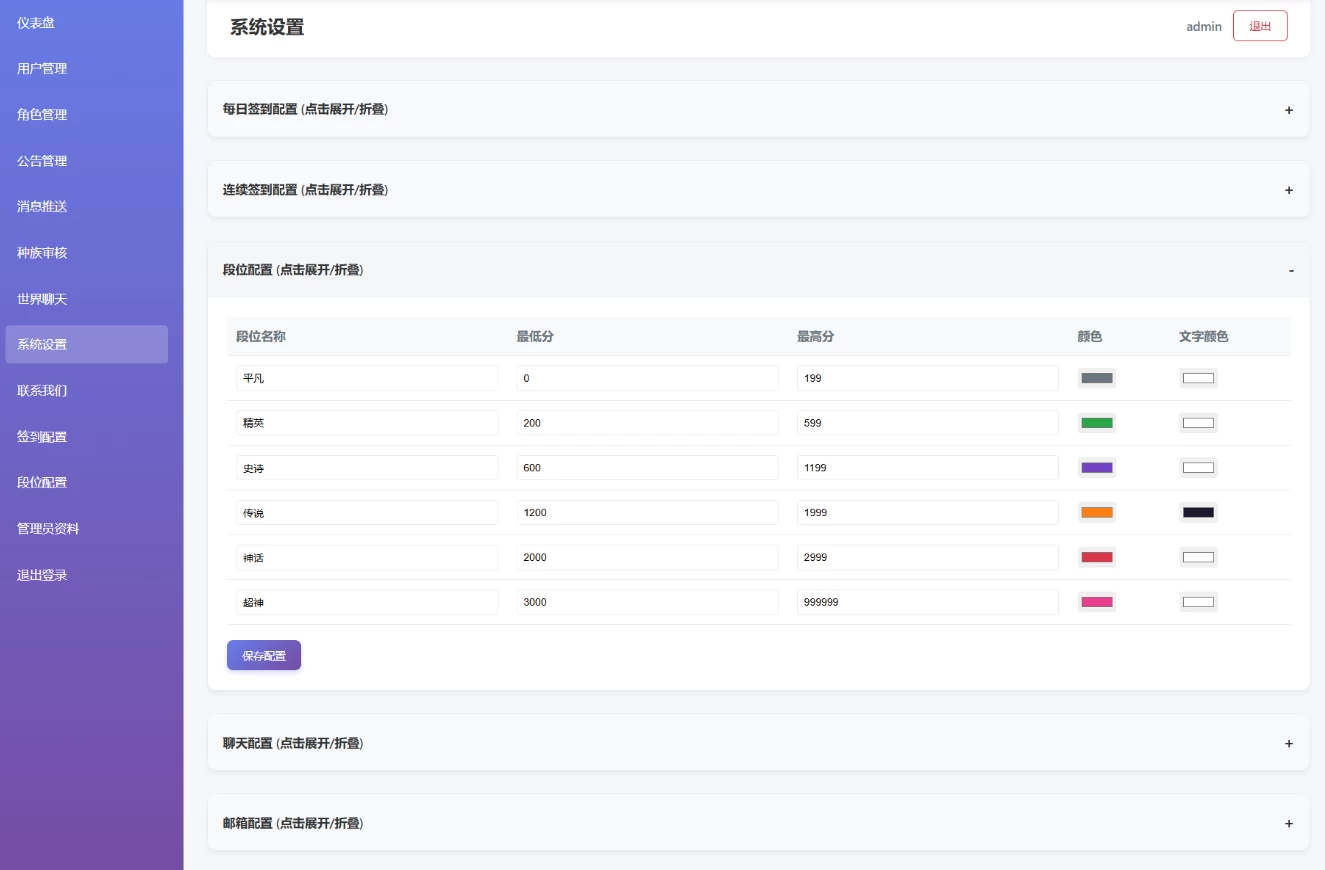Go to 消息推送 in the sidebar

(40, 206)
